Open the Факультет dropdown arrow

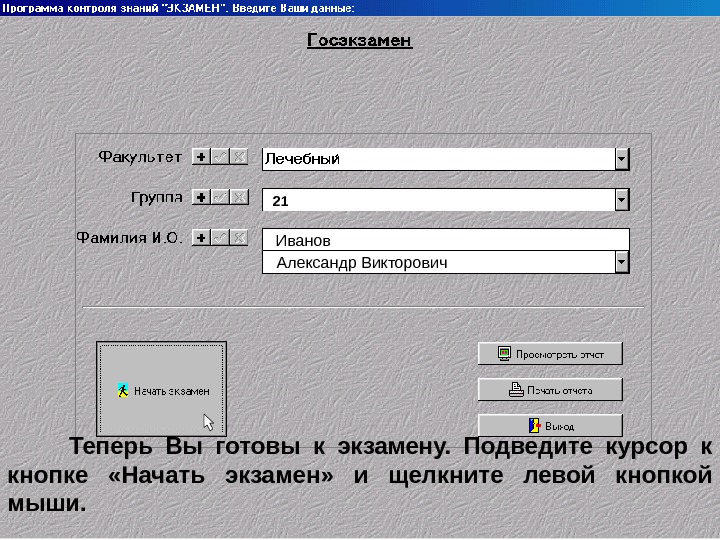622,159
